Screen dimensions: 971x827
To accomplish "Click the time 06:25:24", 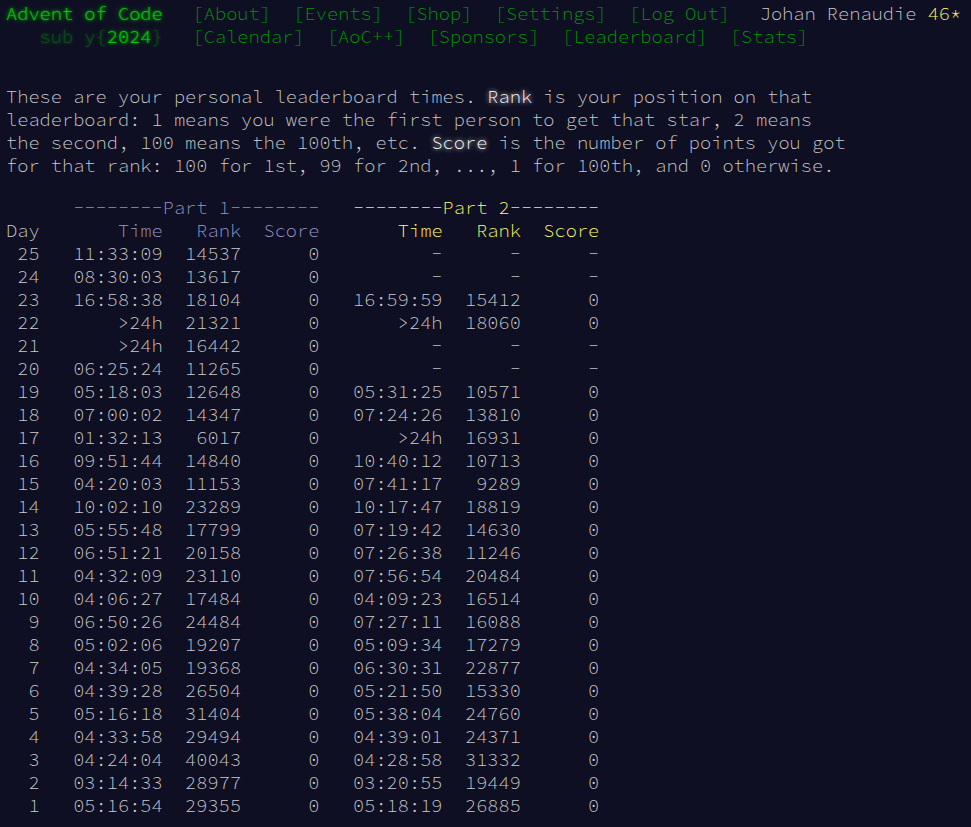I will [118, 369].
